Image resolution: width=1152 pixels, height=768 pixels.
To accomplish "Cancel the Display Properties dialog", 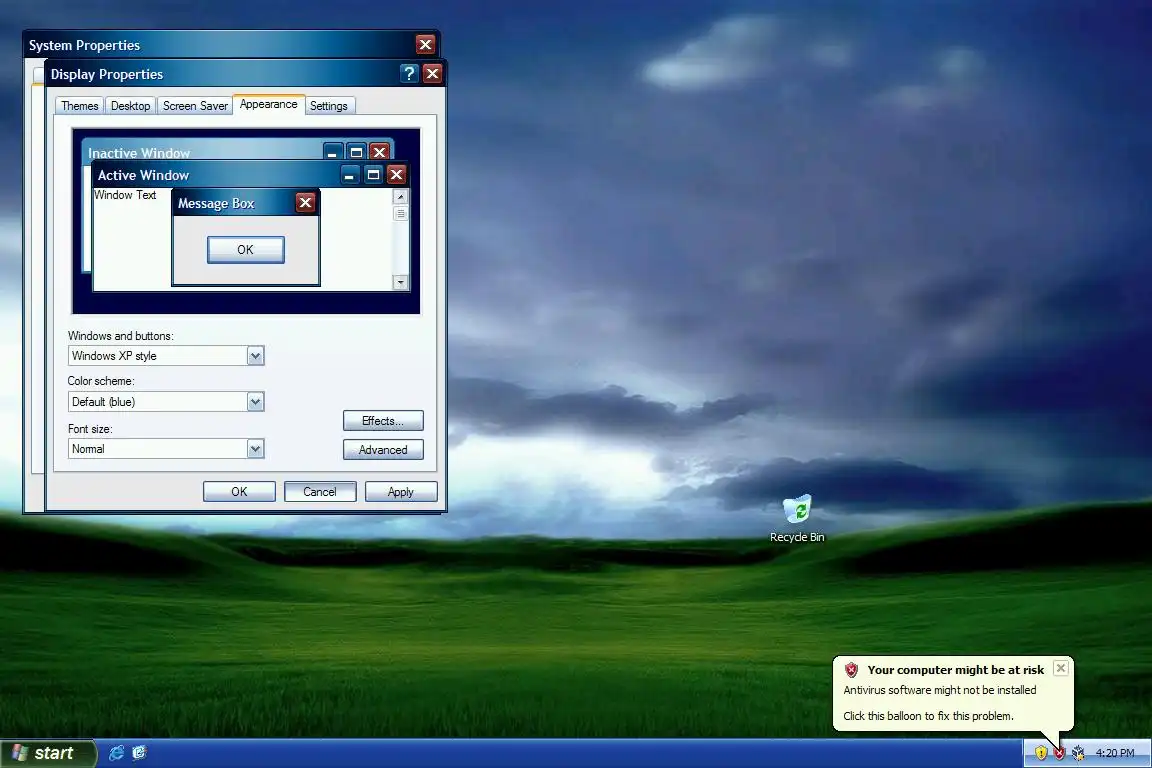I will 320,492.
